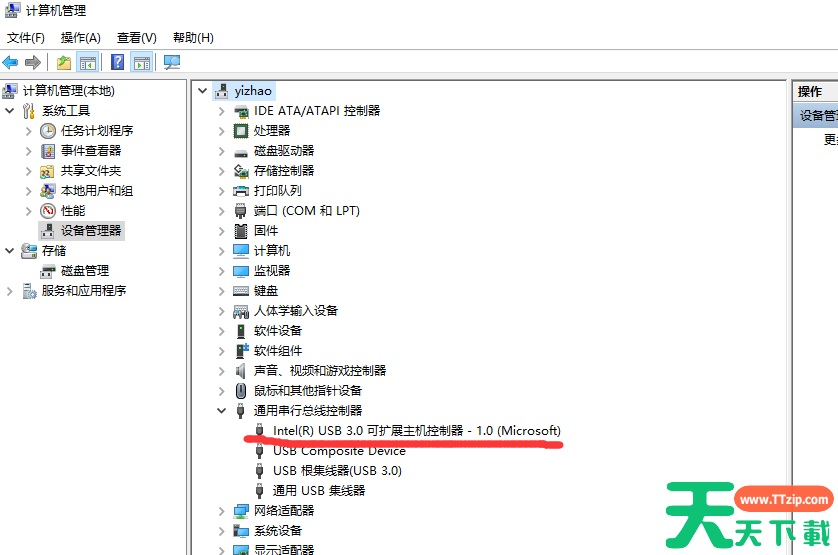Click the Processors chip icon
Image resolution: width=838 pixels, height=555 pixels.
click(x=241, y=131)
